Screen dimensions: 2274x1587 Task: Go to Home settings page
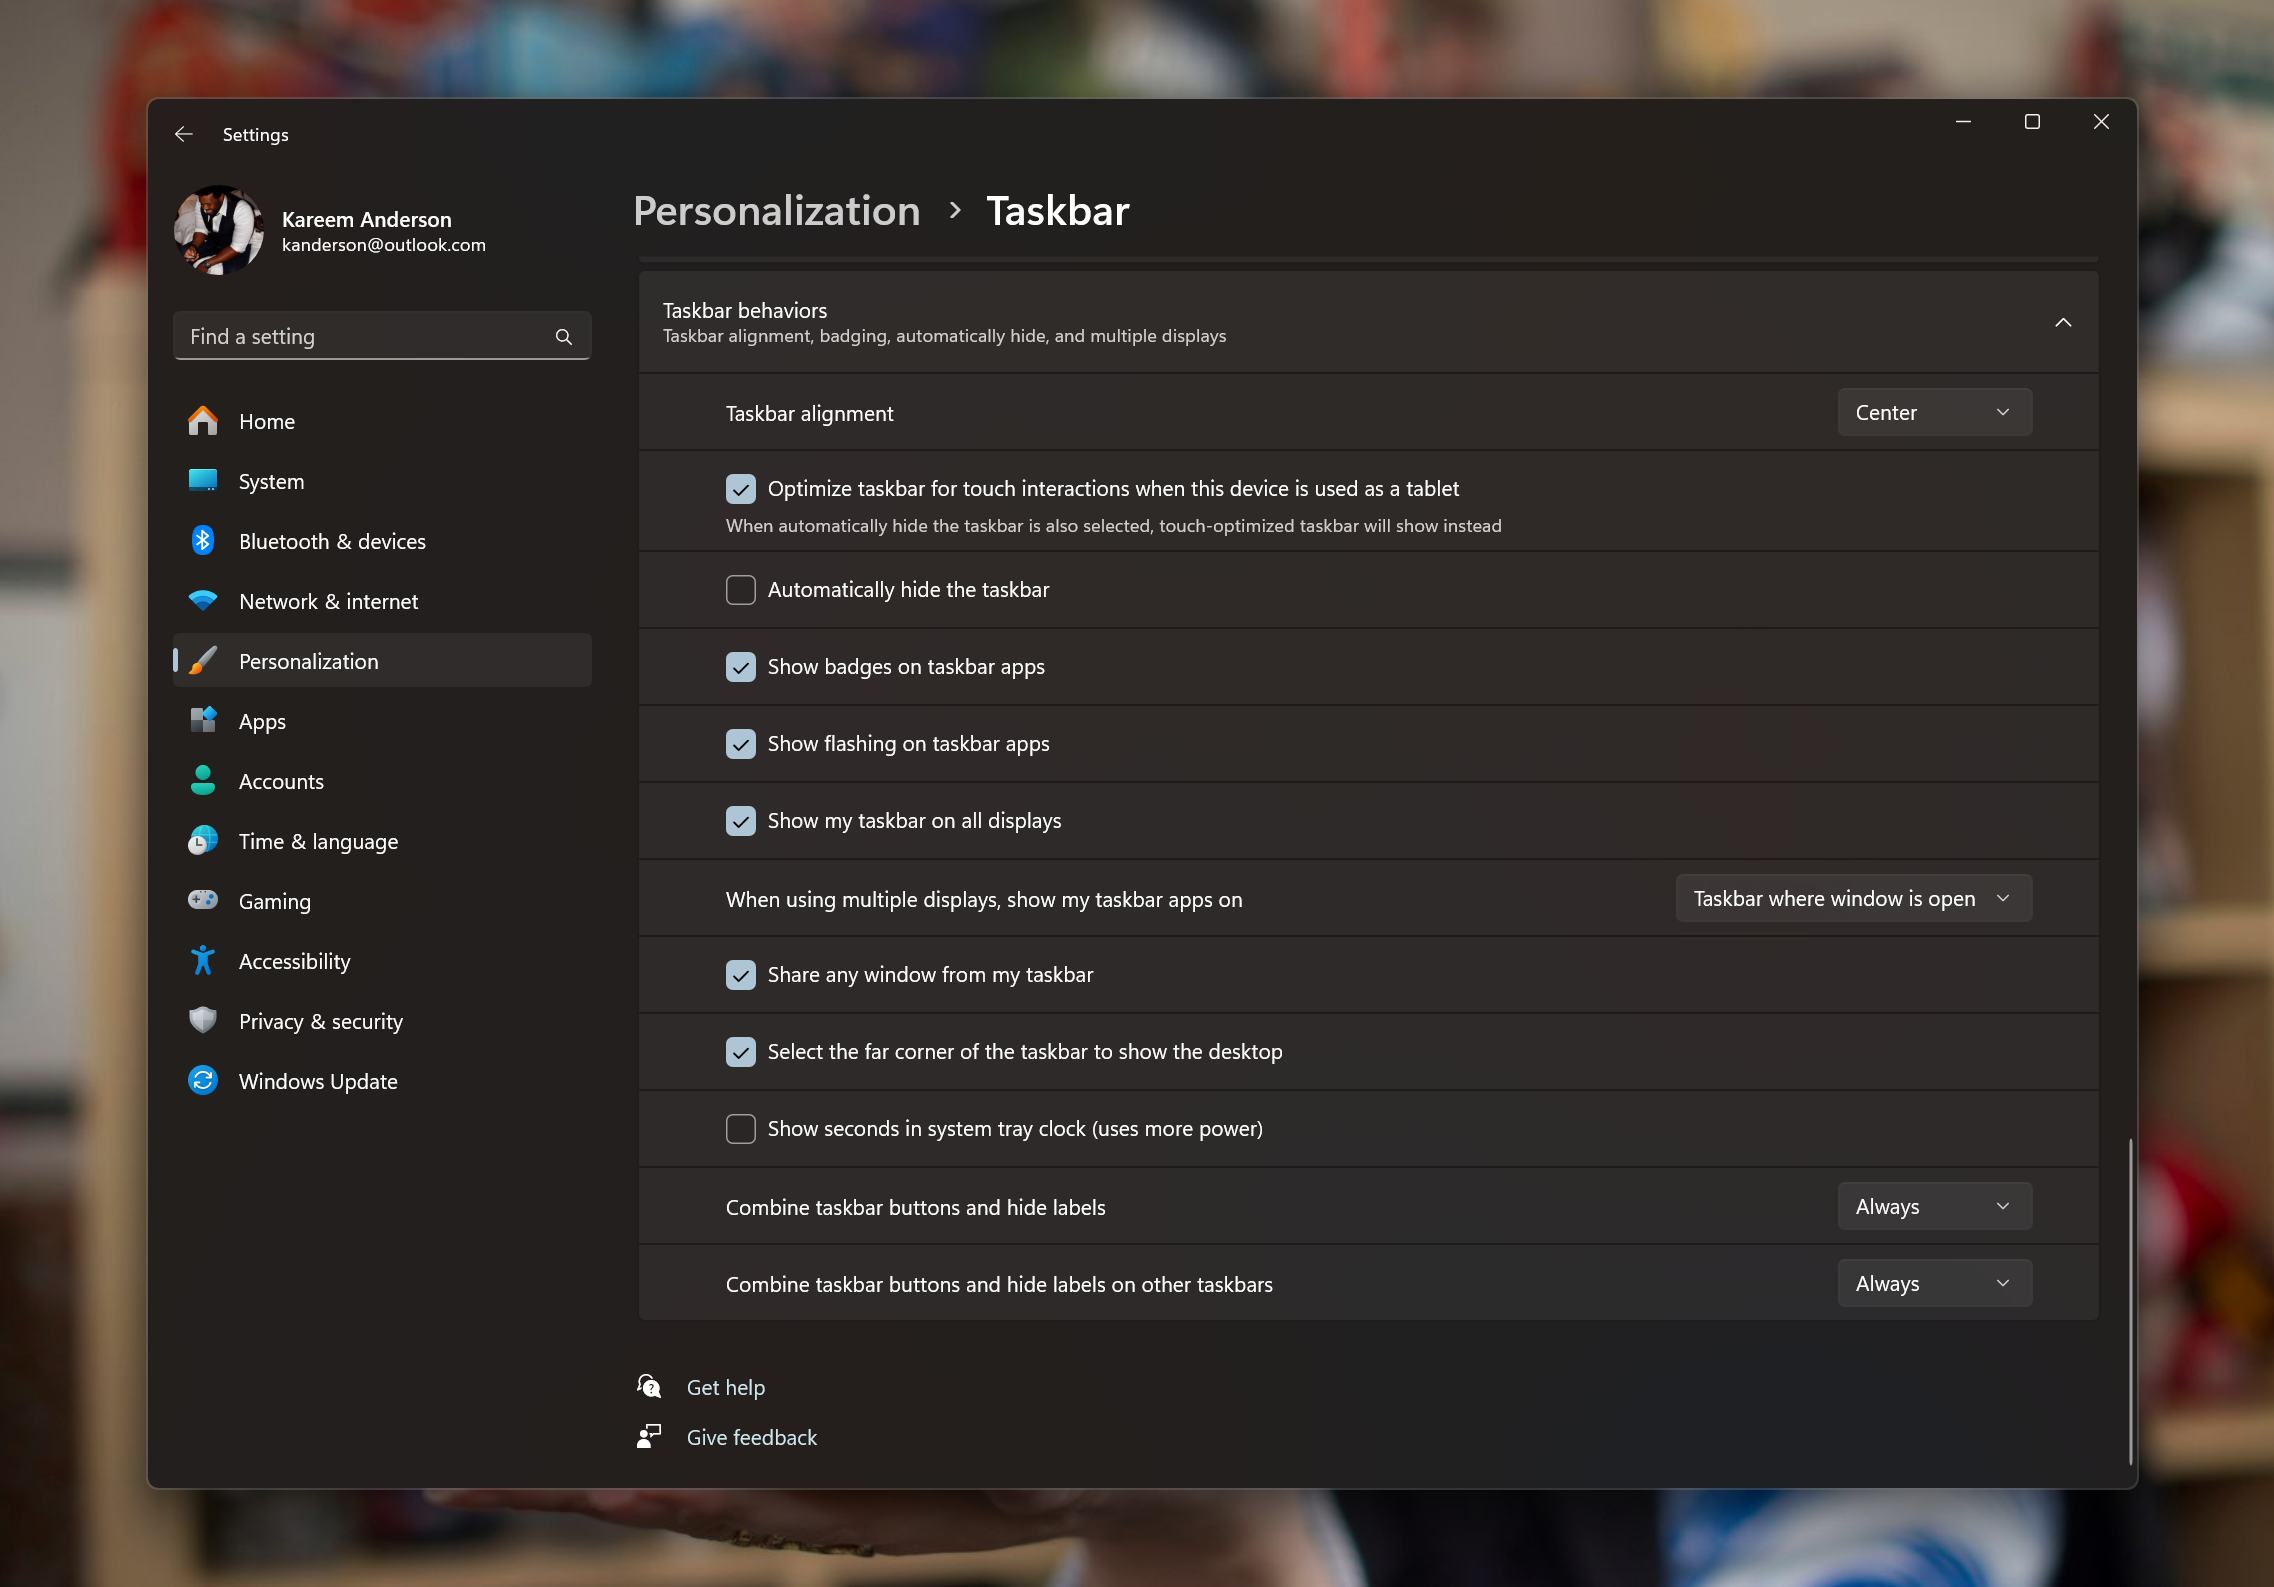(382, 421)
